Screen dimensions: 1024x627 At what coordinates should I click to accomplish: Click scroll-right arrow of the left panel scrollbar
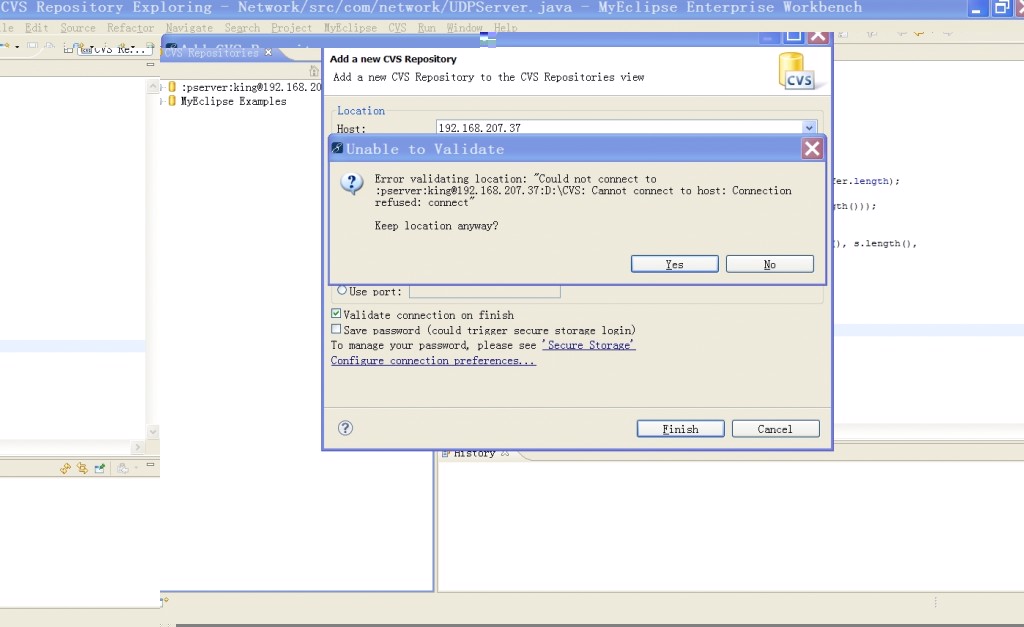137,447
